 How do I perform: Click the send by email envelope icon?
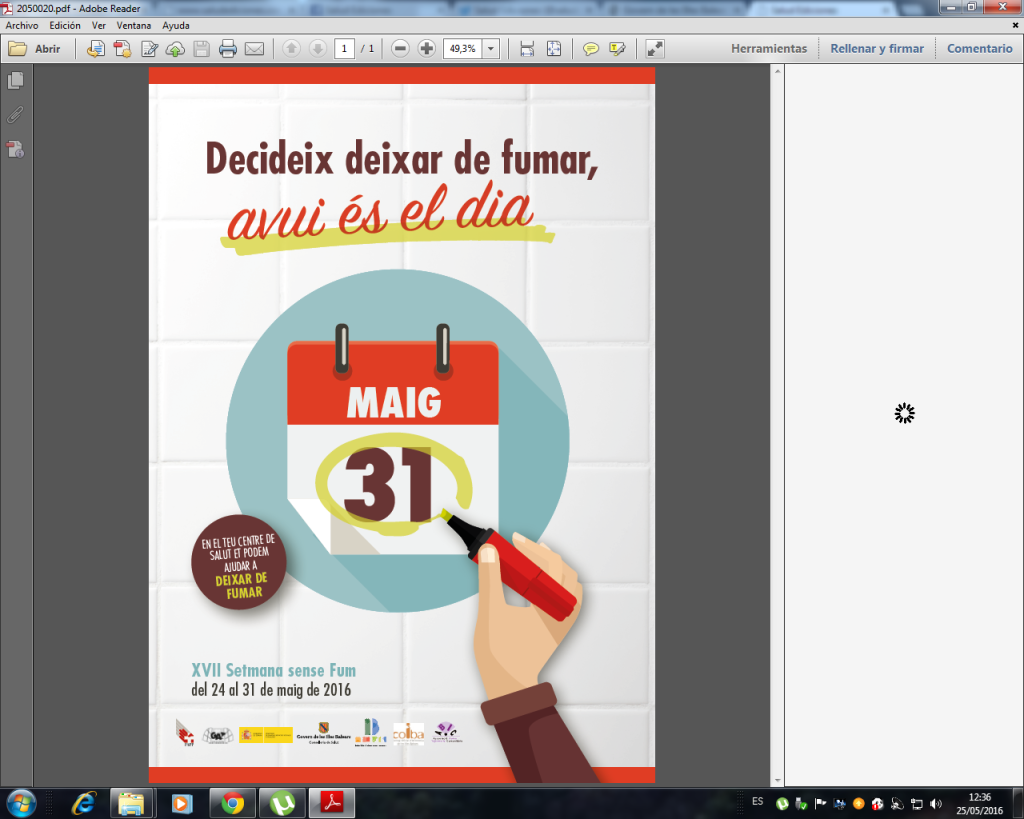point(254,49)
